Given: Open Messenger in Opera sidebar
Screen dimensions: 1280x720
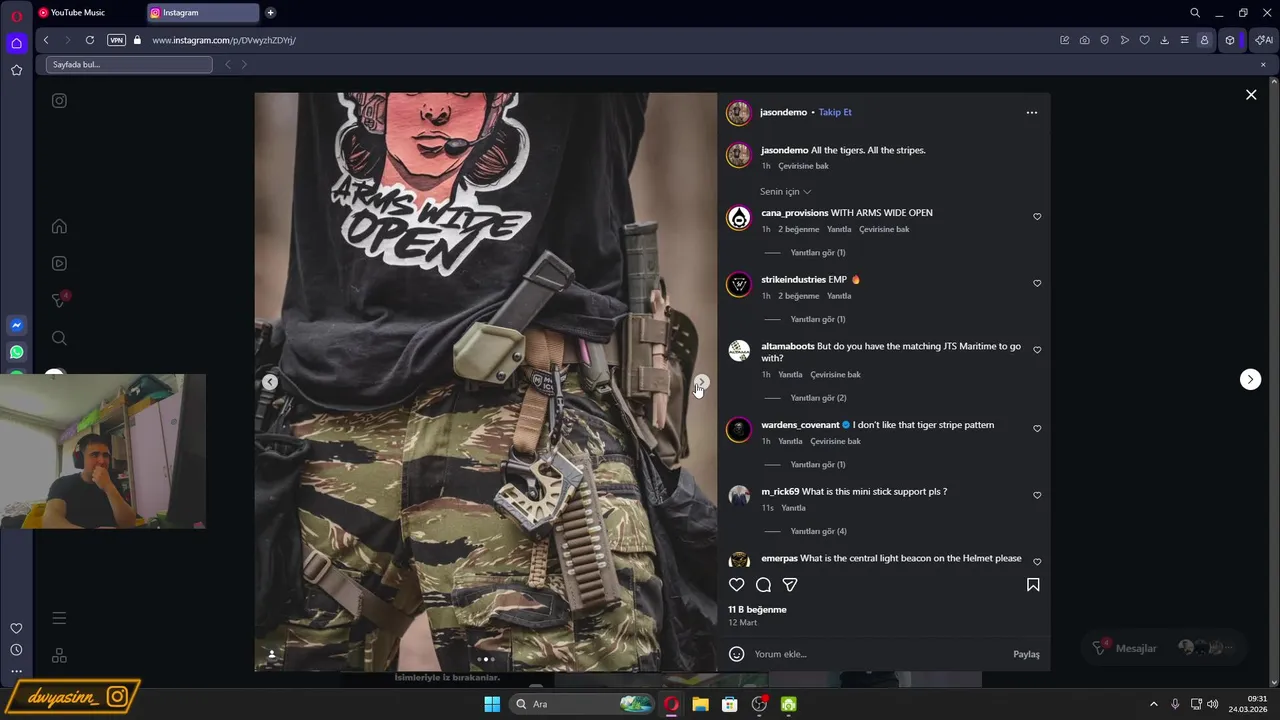Looking at the screenshot, I should (x=16, y=325).
